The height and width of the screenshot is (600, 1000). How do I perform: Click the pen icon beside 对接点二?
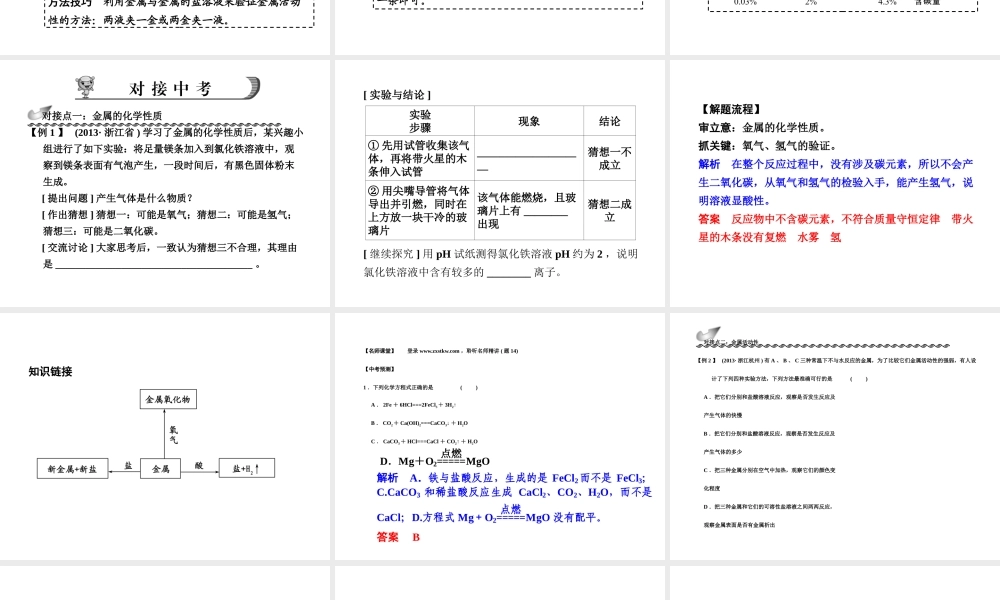(x=707, y=335)
